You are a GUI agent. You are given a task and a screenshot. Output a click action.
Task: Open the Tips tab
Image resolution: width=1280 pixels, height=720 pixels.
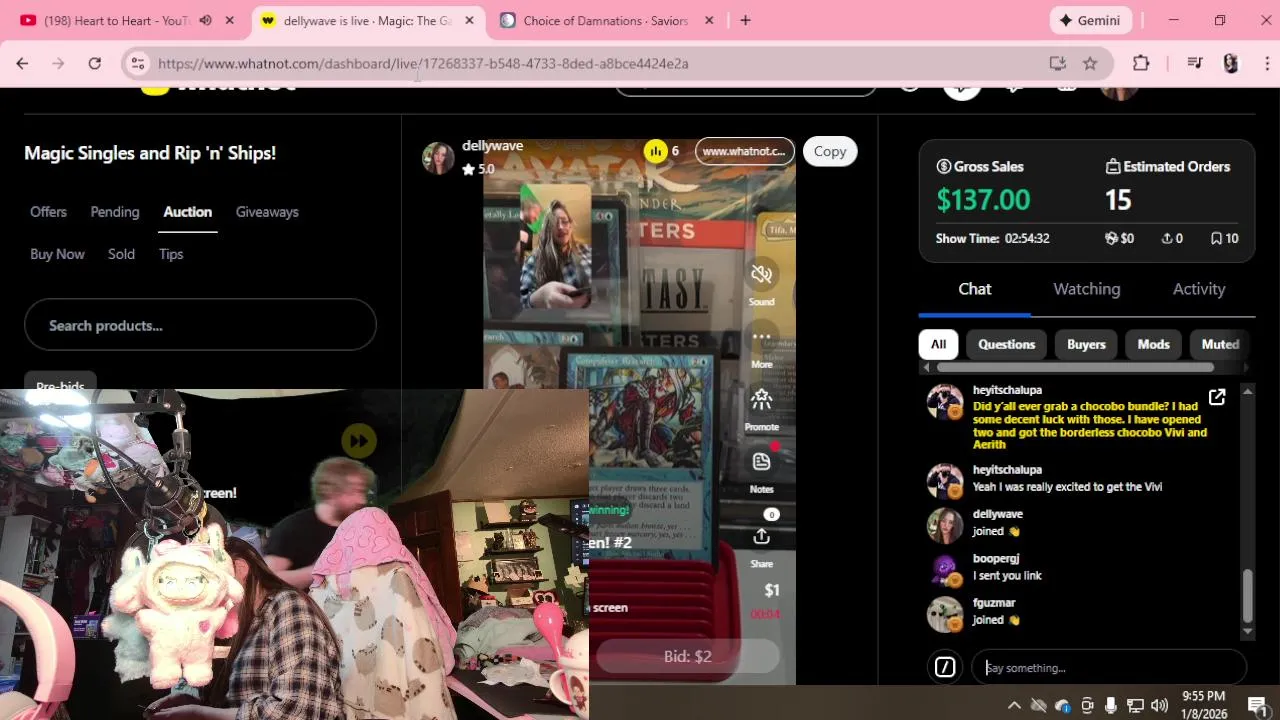pyautogui.click(x=171, y=254)
